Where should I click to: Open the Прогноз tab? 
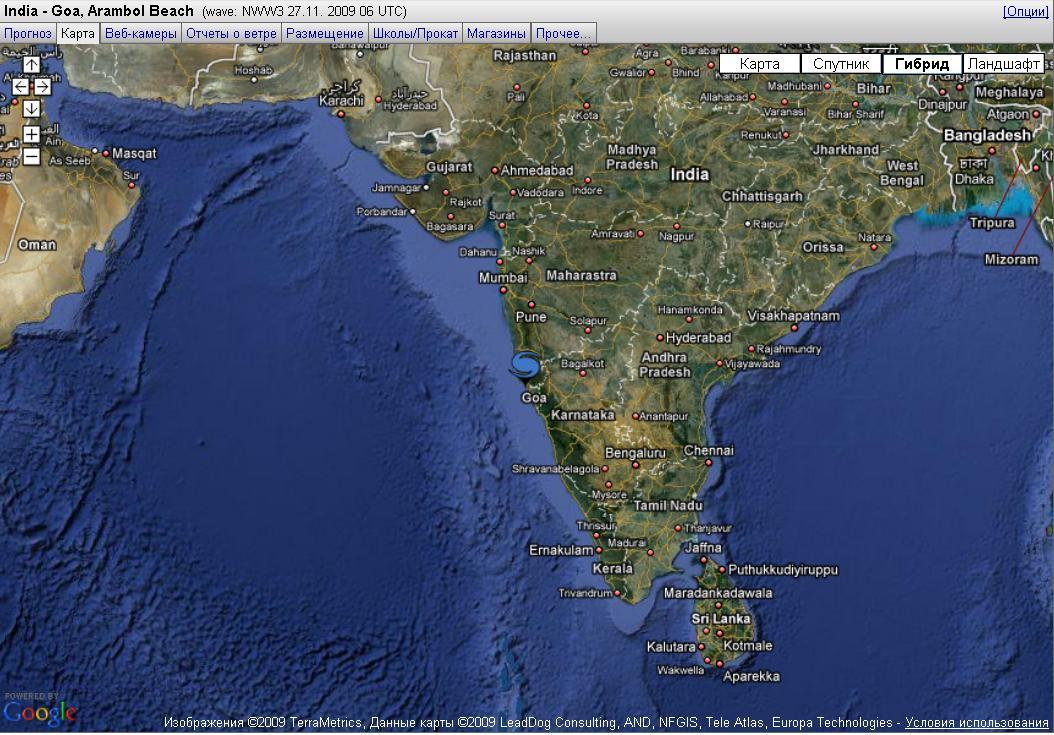[x=28, y=33]
